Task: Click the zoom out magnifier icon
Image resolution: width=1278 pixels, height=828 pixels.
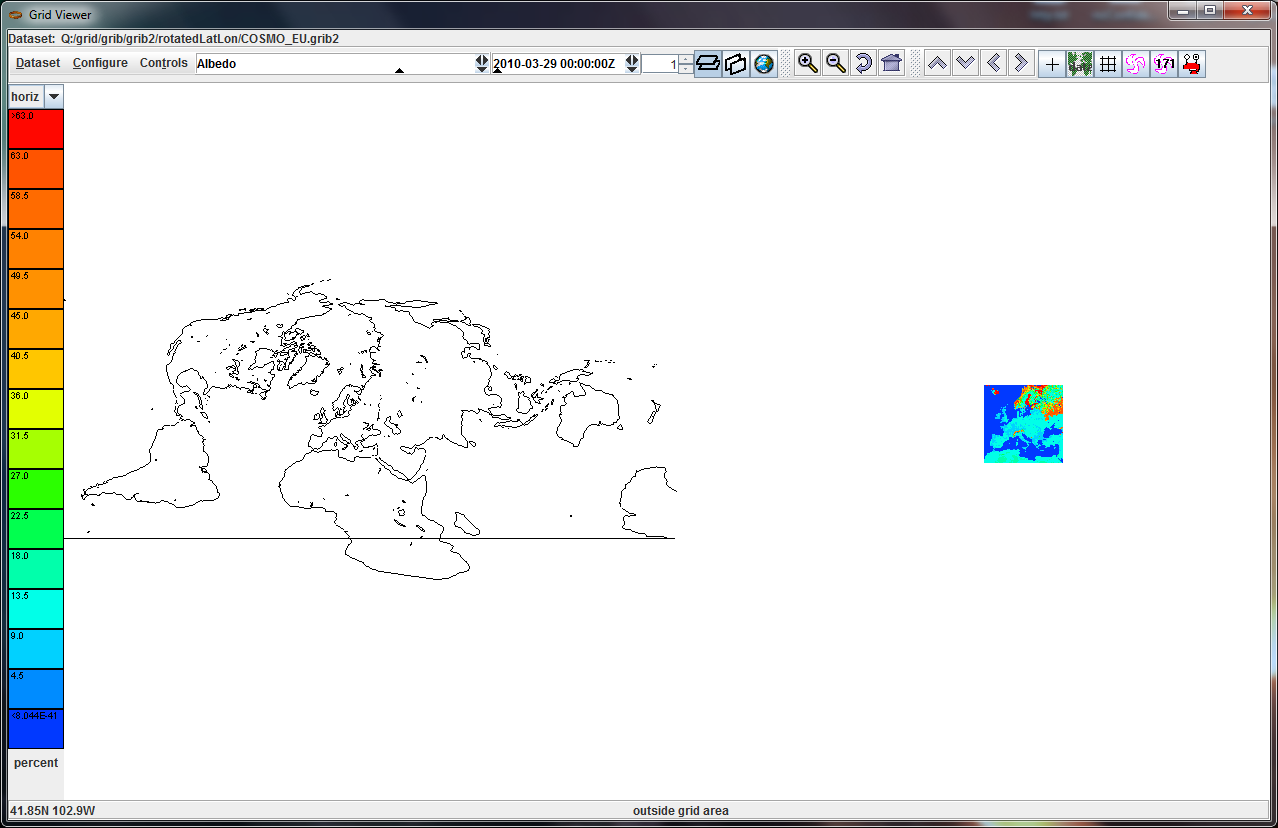Action: pos(836,64)
